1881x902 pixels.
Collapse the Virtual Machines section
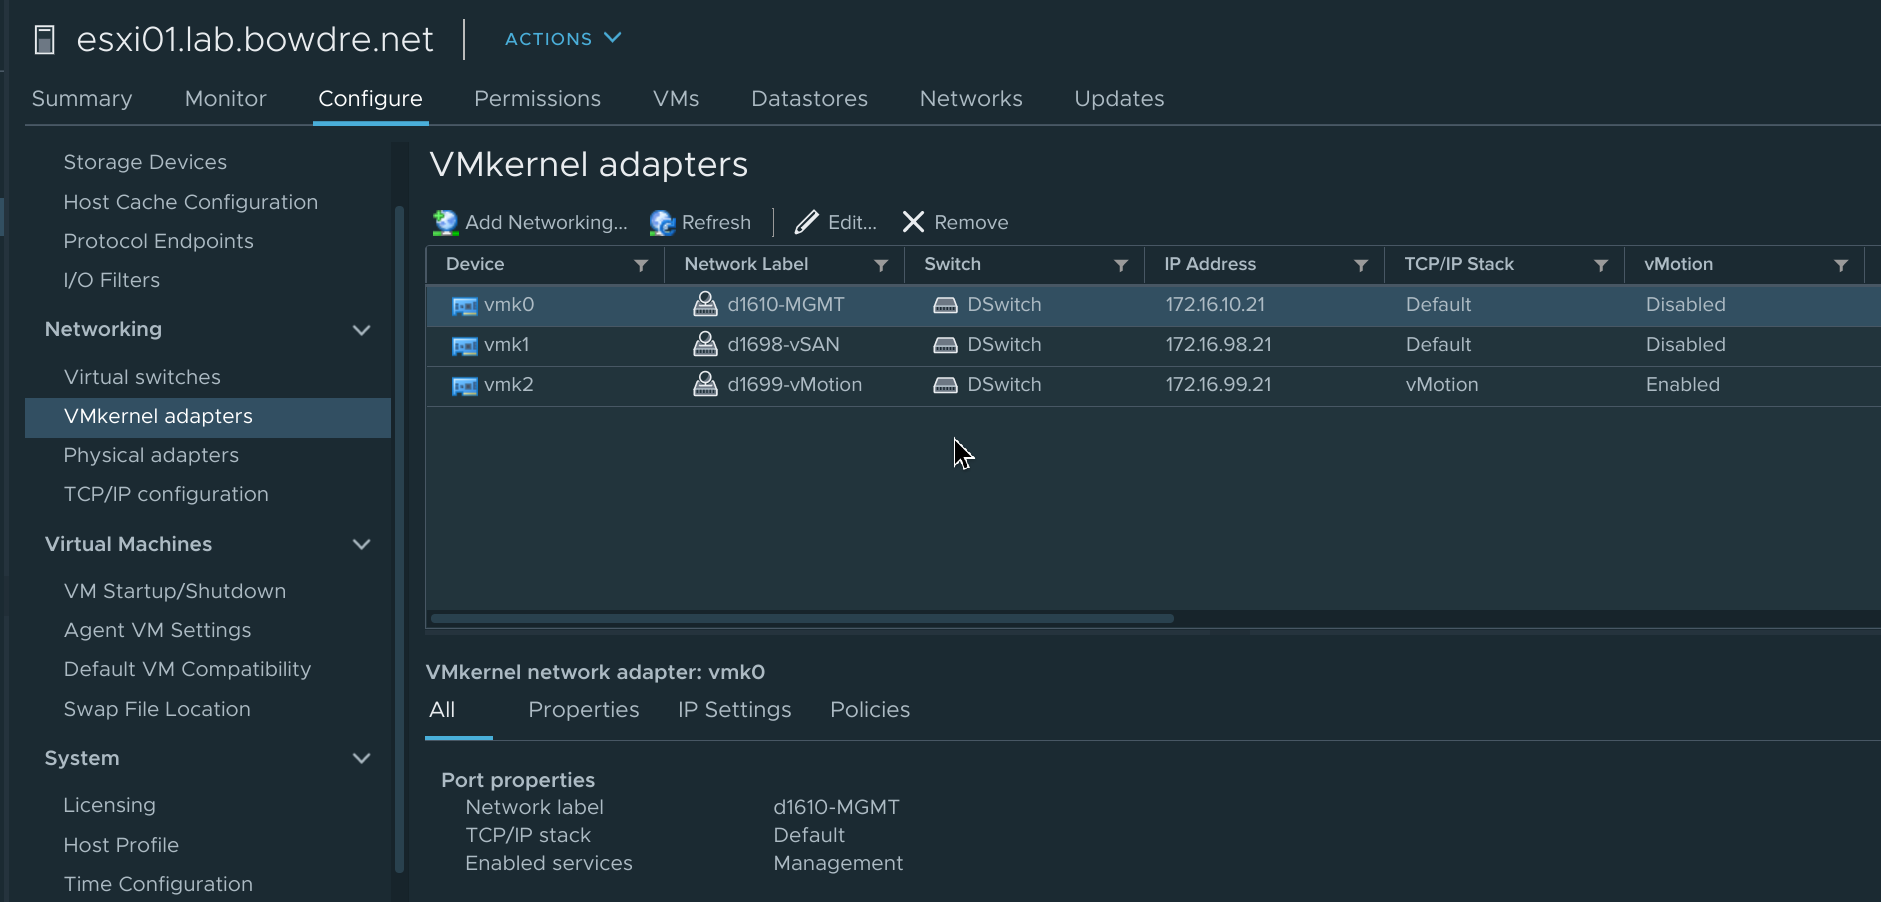(362, 544)
